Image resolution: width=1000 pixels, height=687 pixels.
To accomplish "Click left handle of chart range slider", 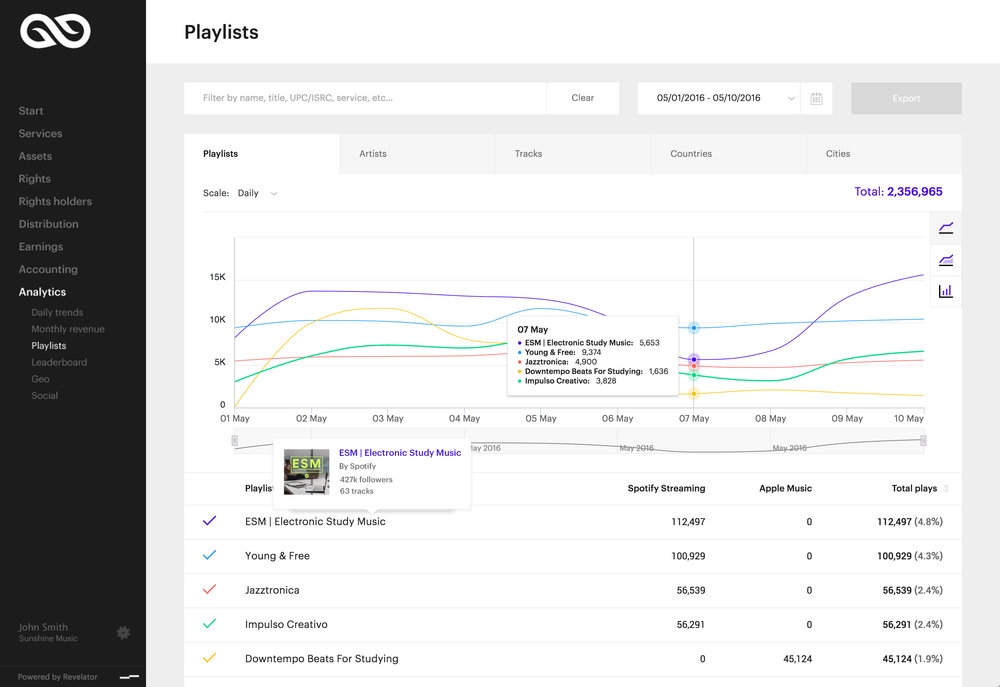I will click(x=235, y=441).
